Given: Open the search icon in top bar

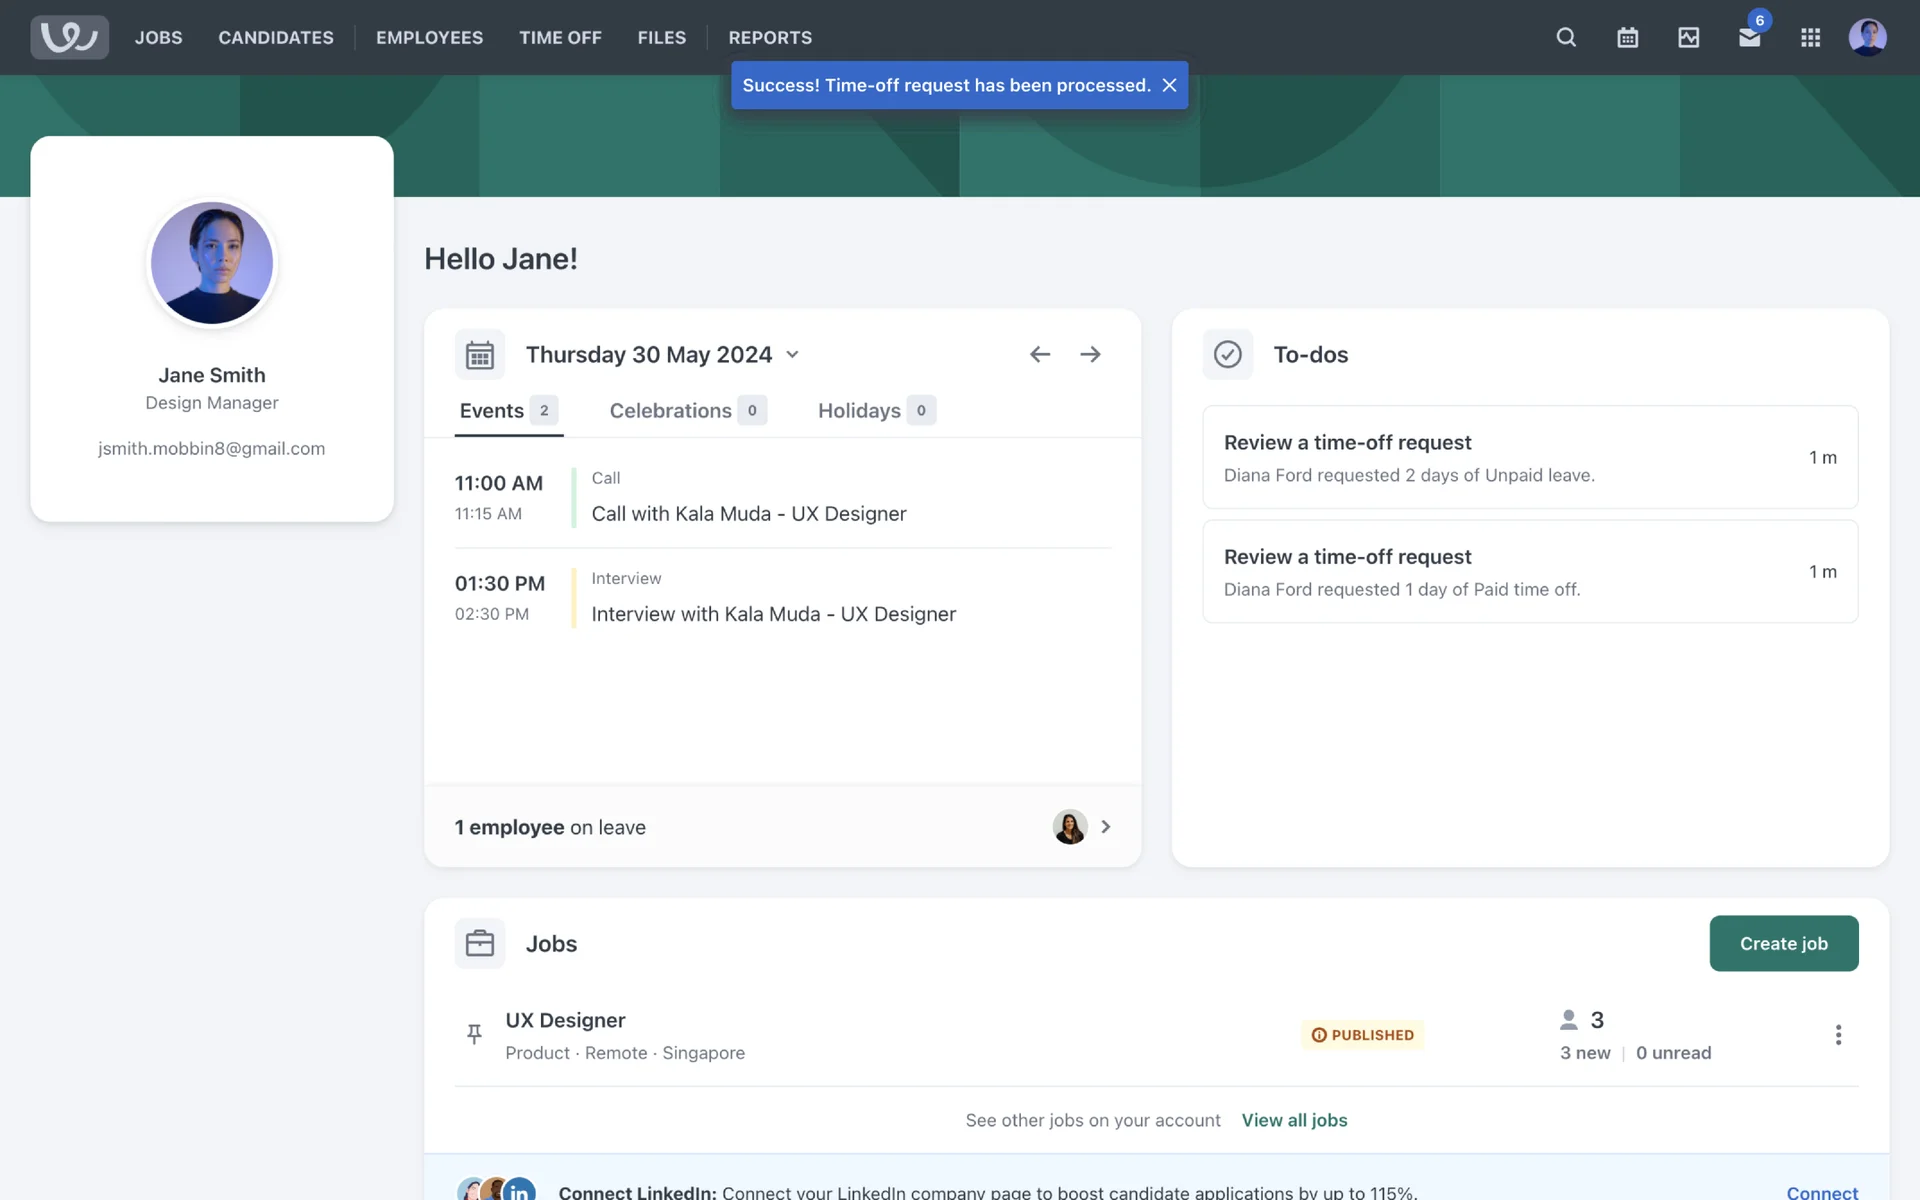Looking at the screenshot, I should tap(1566, 37).
